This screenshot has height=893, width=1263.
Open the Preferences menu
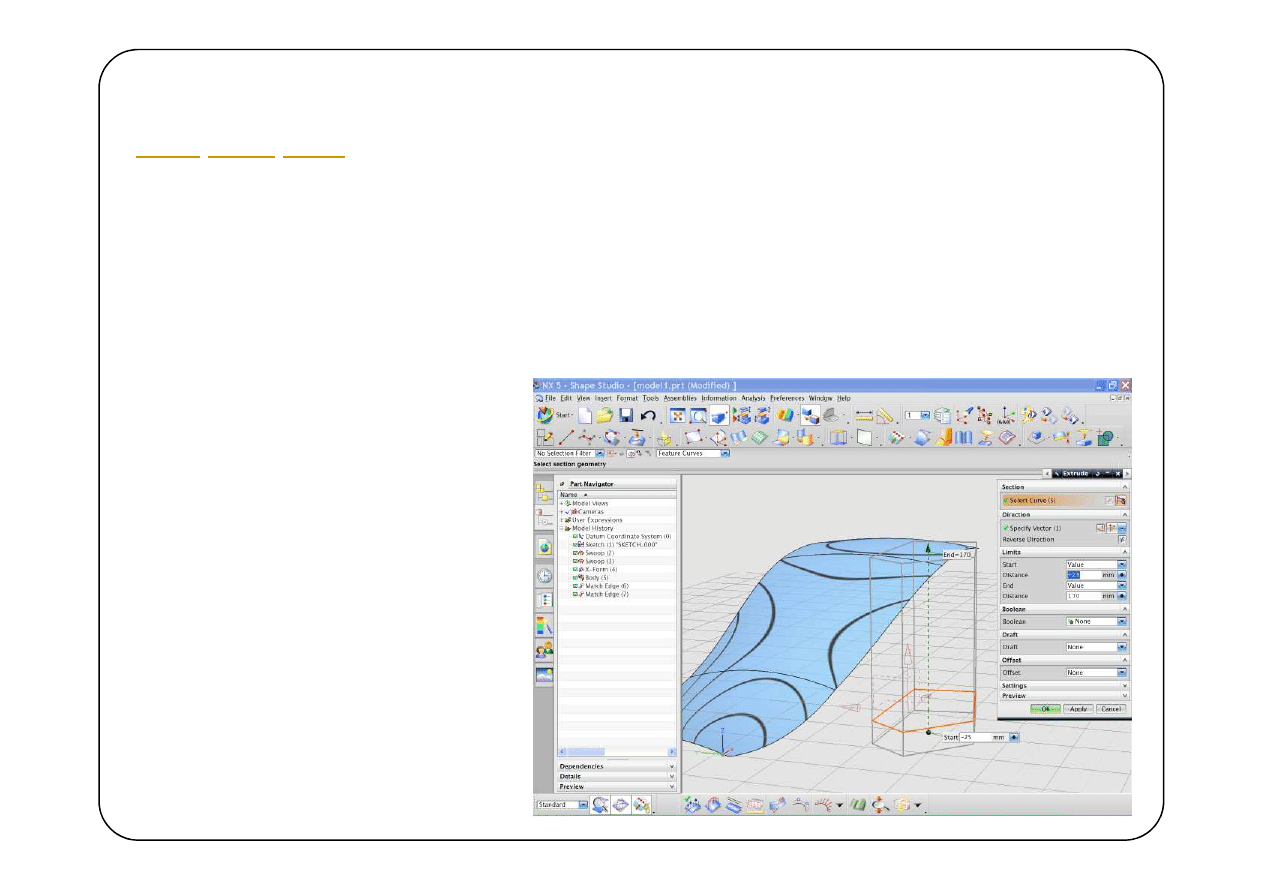coord(786,398)
